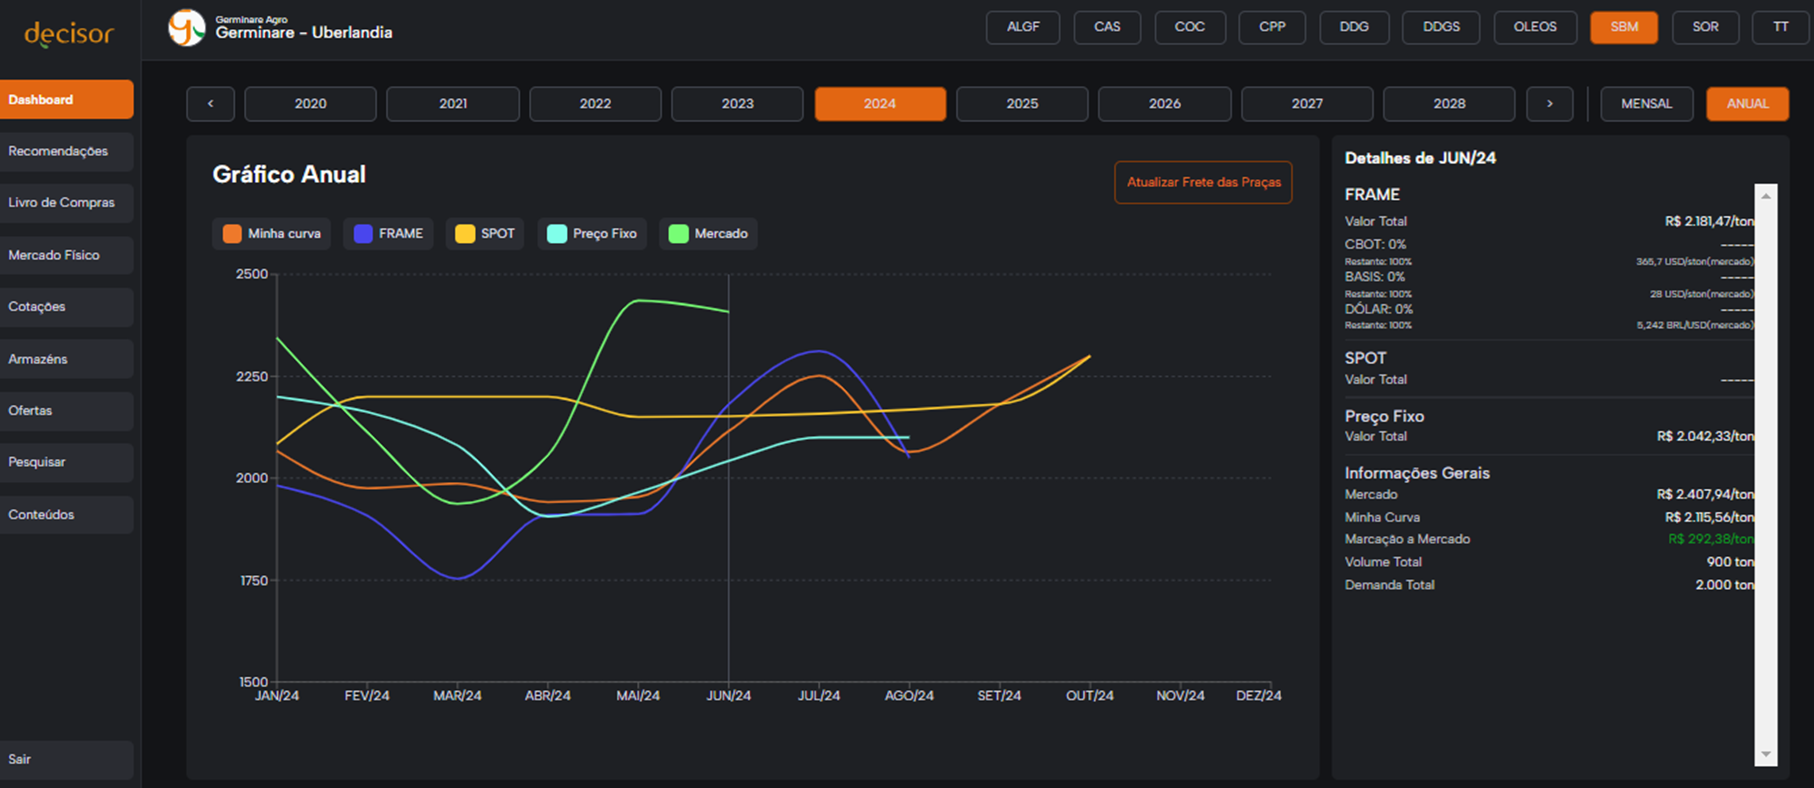Click the DEZ/24 axis label
This screenshot has width=1814, height=788.
click(1258, 696)
